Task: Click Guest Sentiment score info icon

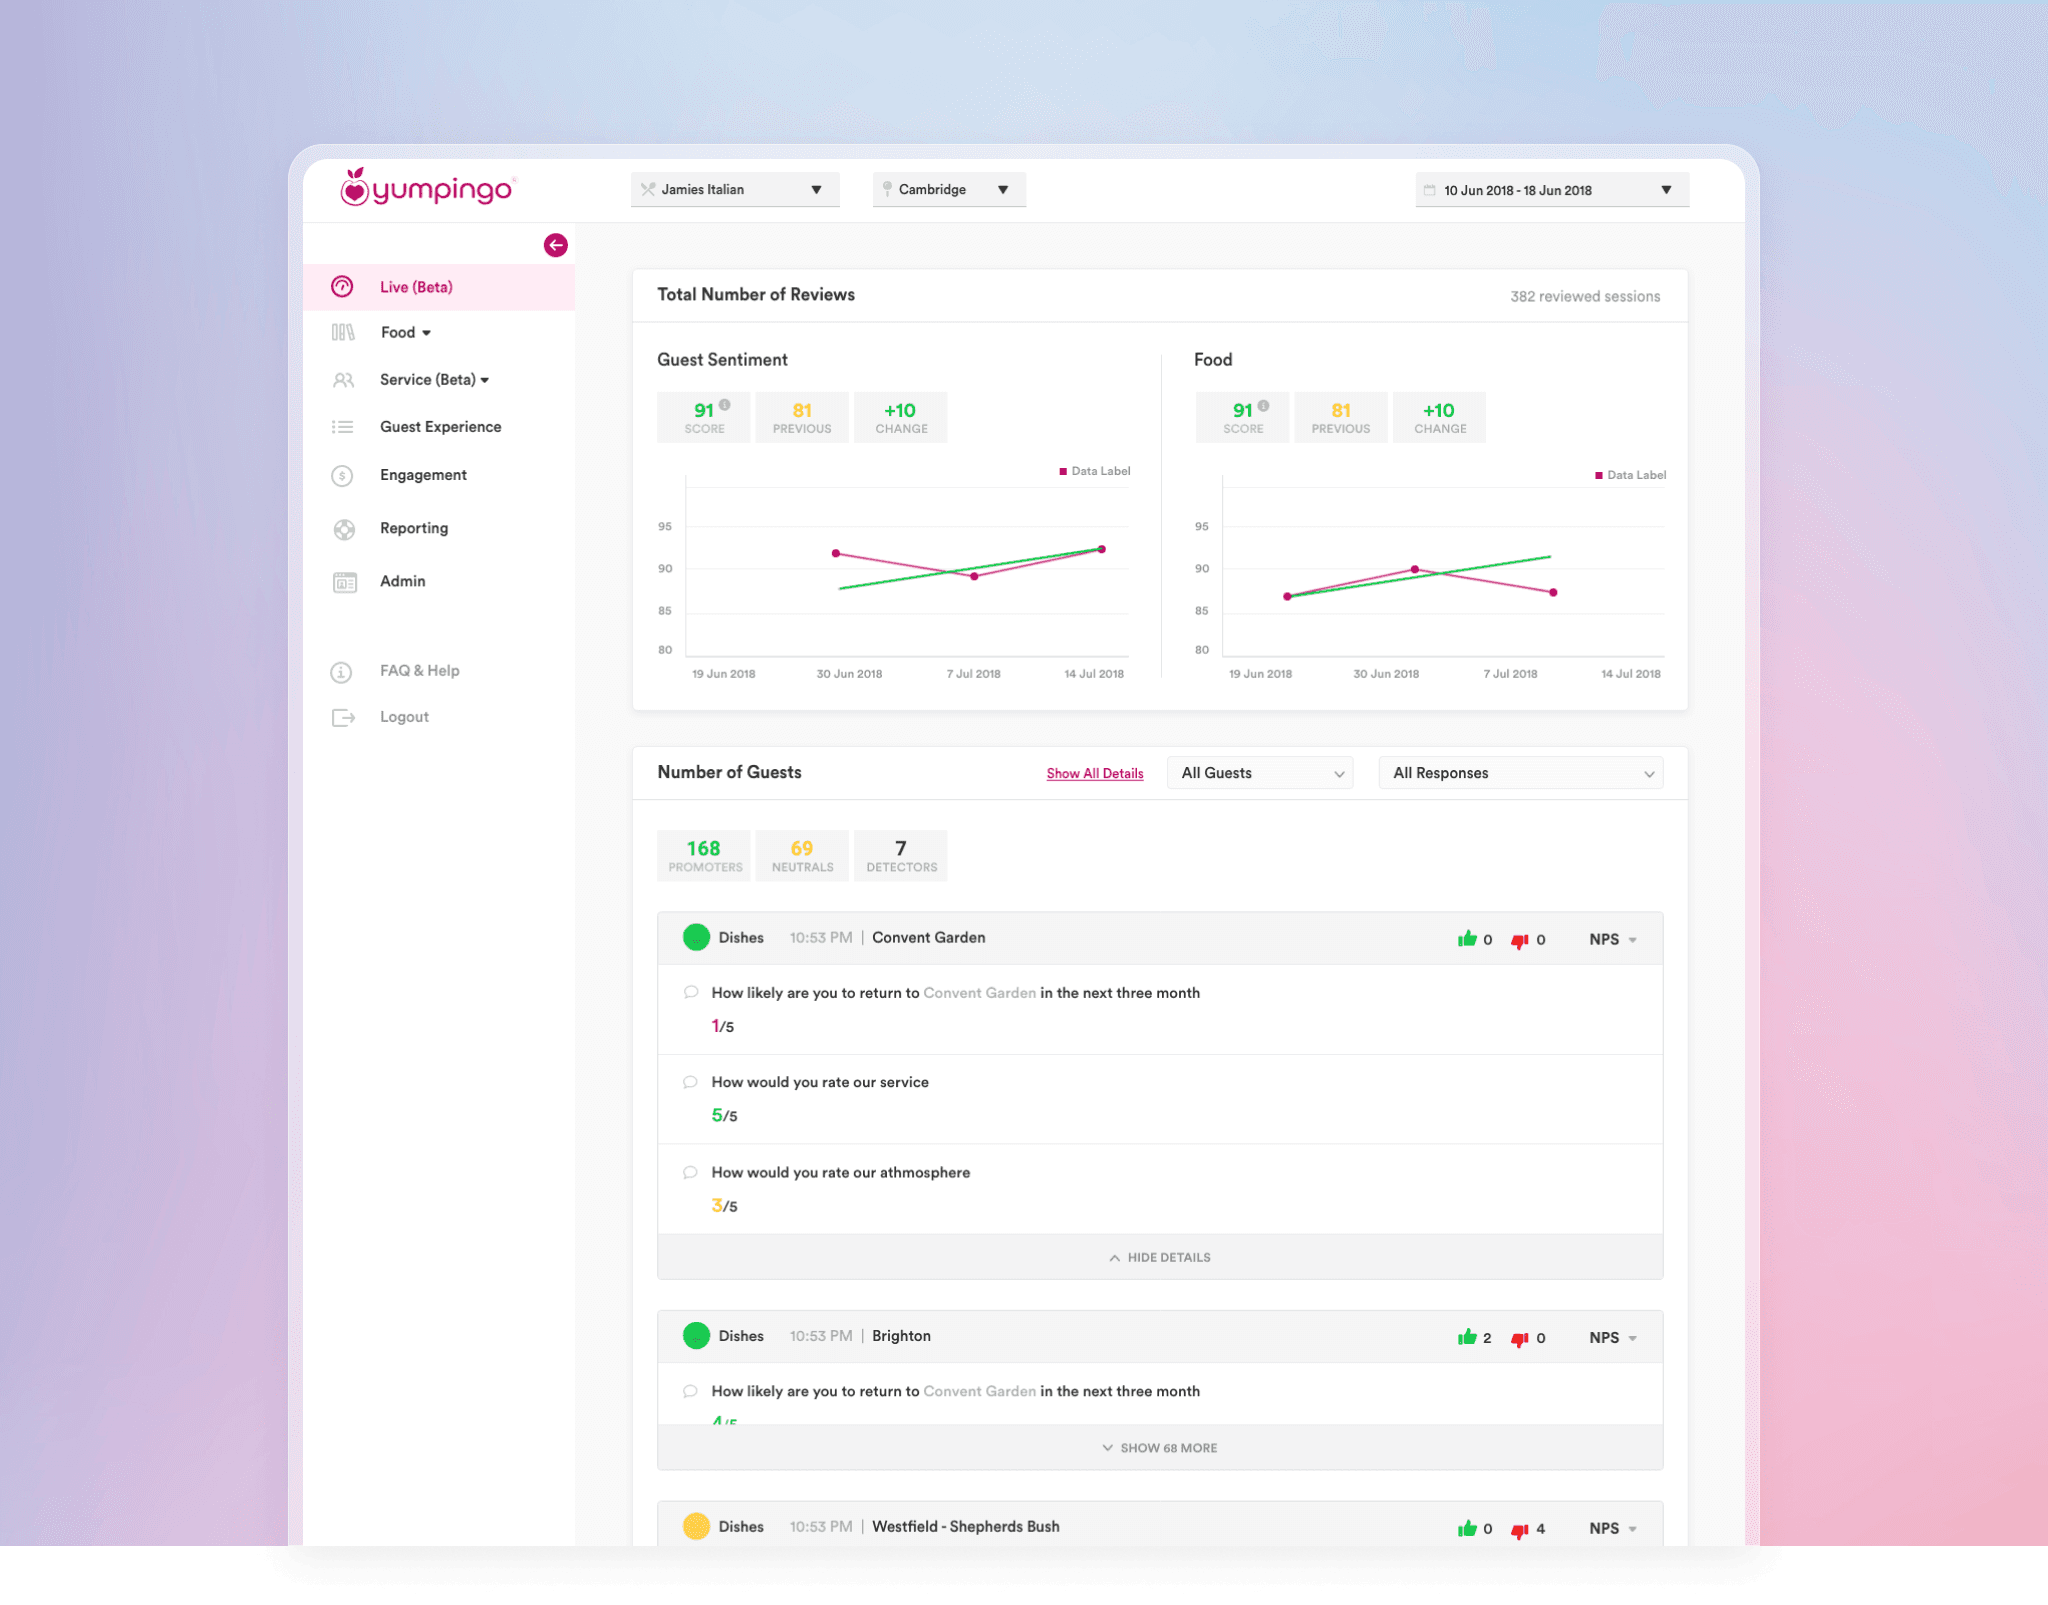Action: [x=725, y=405]
